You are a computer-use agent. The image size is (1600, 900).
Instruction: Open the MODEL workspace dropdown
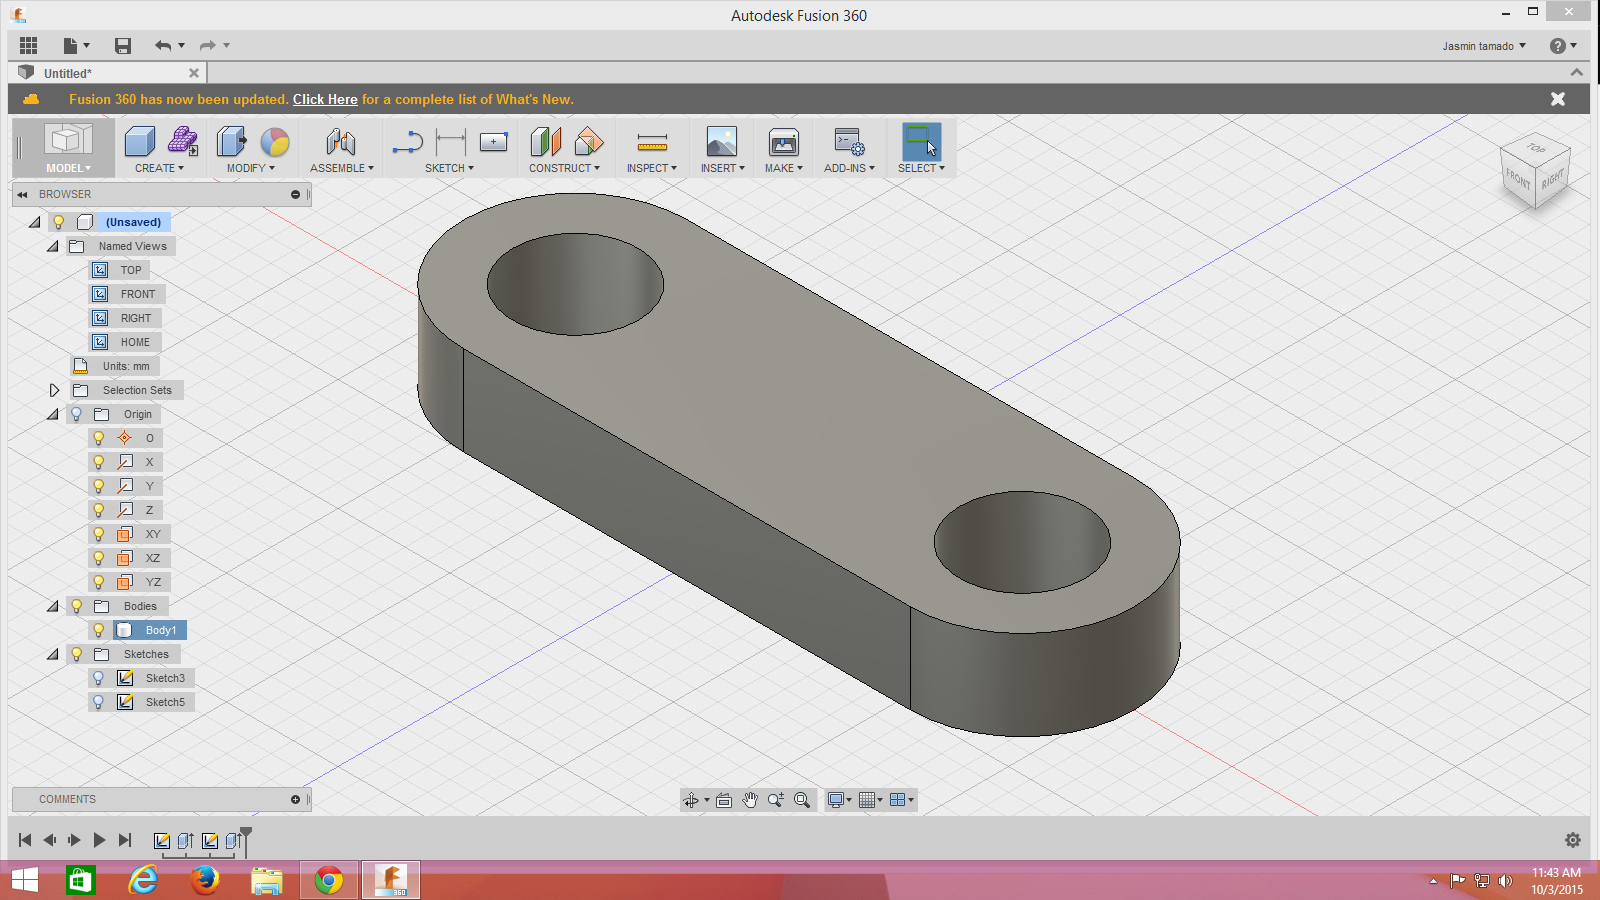coord(68,168)
